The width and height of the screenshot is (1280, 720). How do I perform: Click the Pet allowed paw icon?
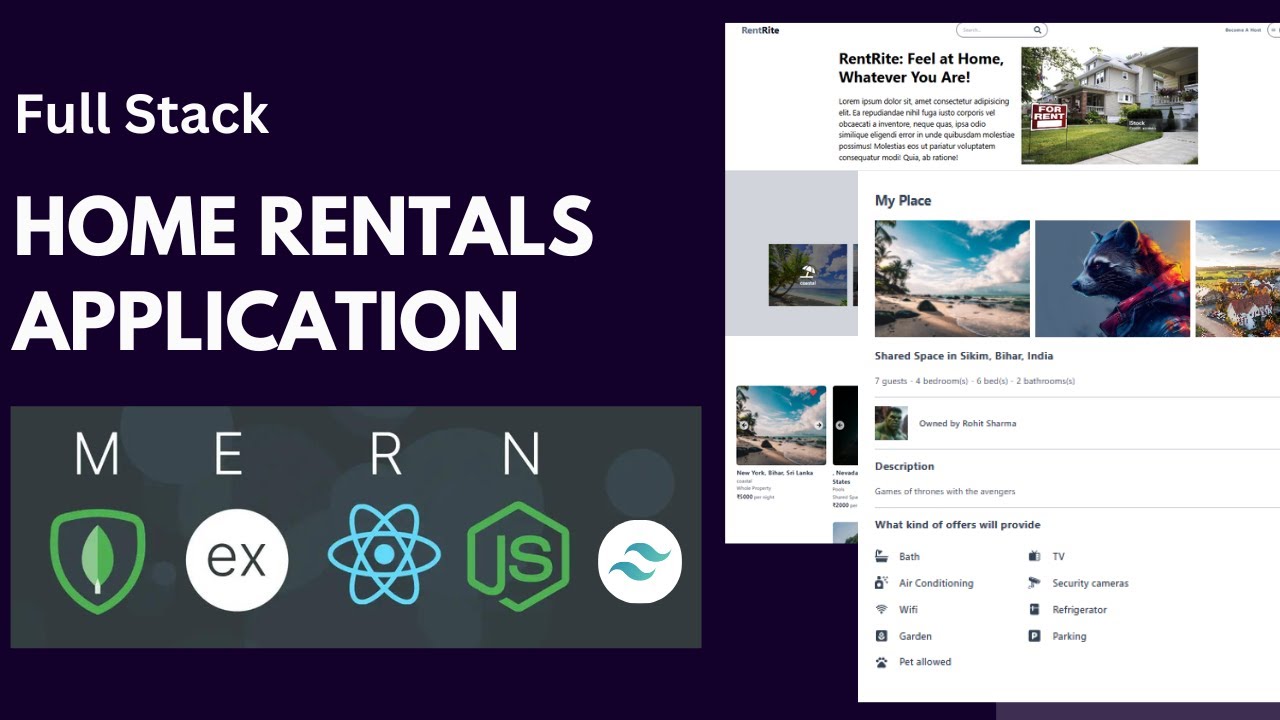click(881, 662)
